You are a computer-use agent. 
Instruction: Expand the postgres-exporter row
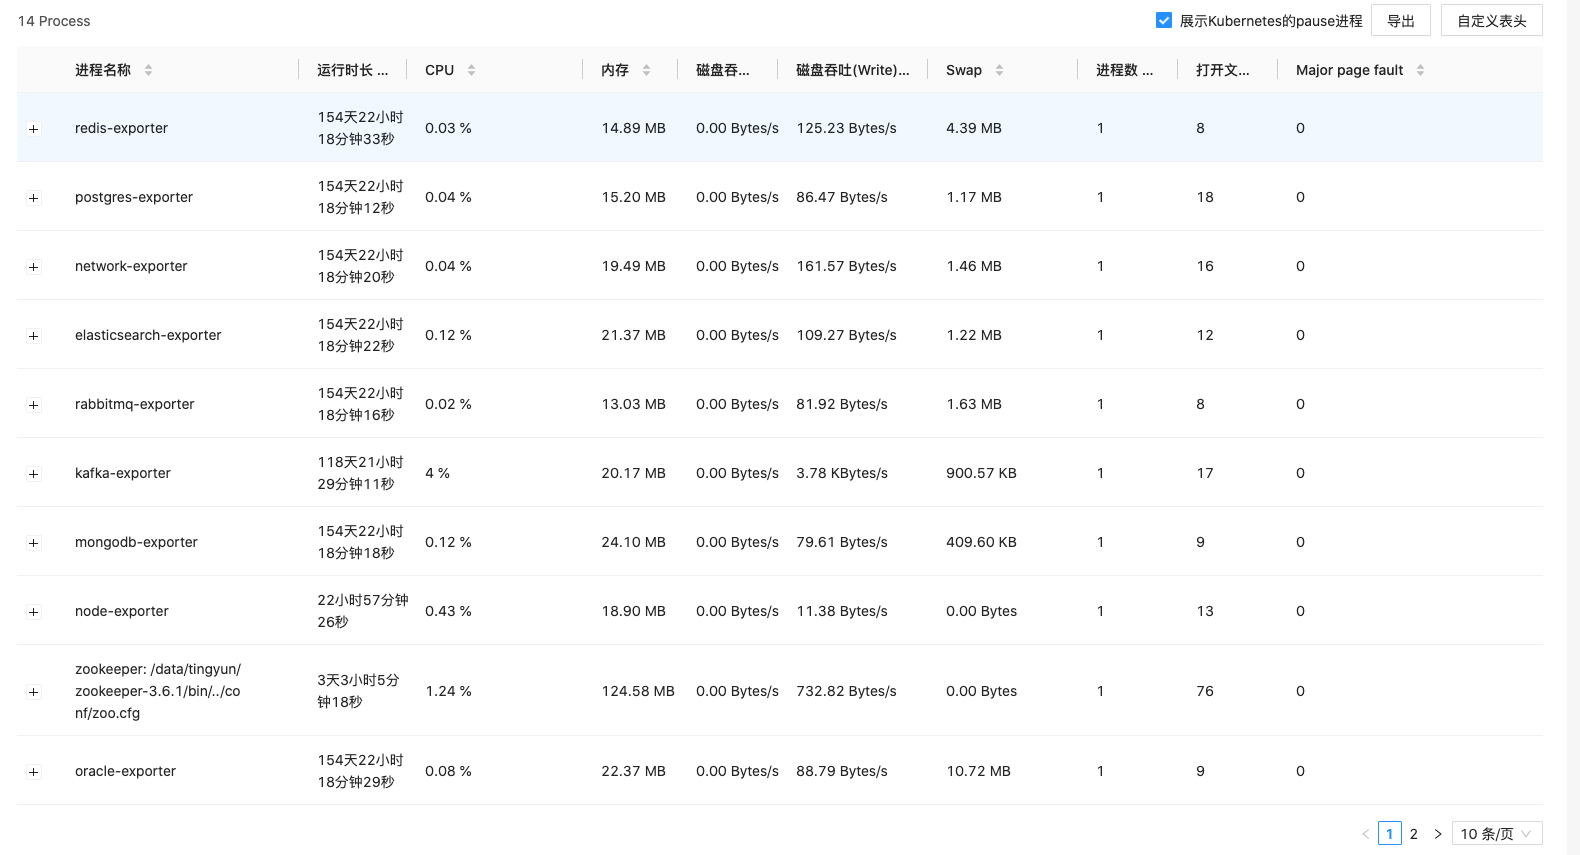coord(34,198)
